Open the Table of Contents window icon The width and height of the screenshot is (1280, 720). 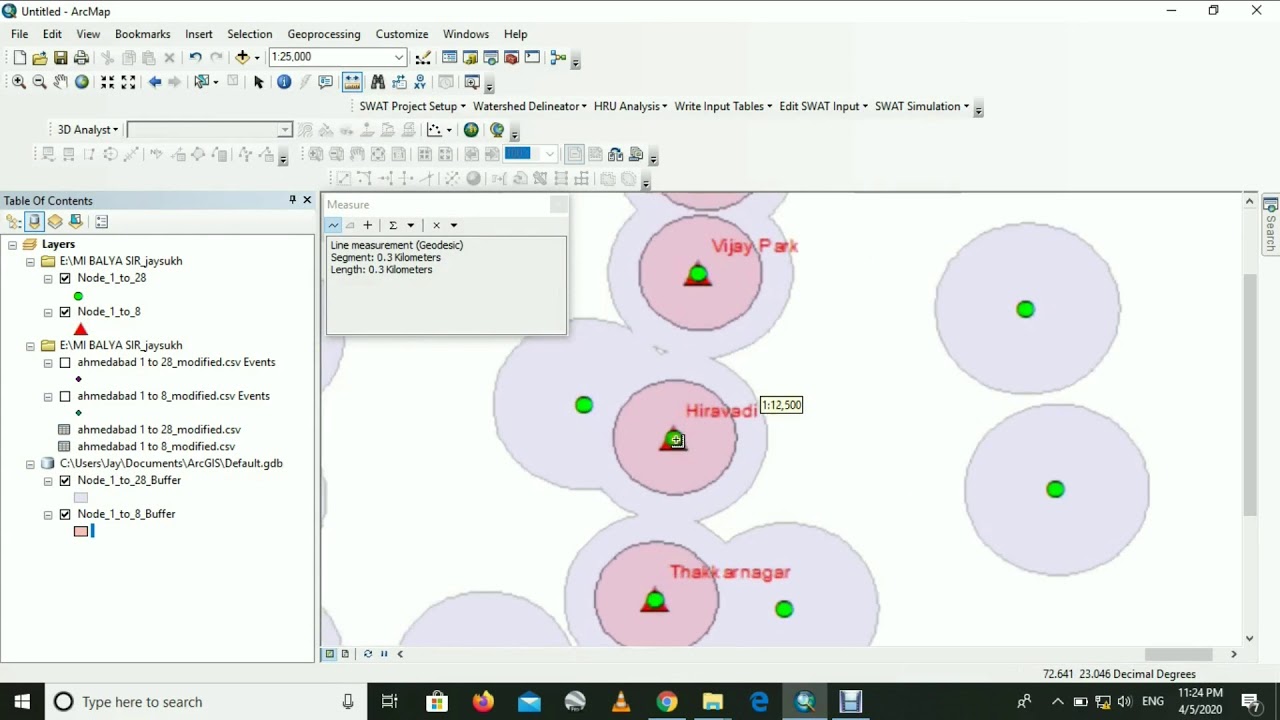tap(450, 58)
